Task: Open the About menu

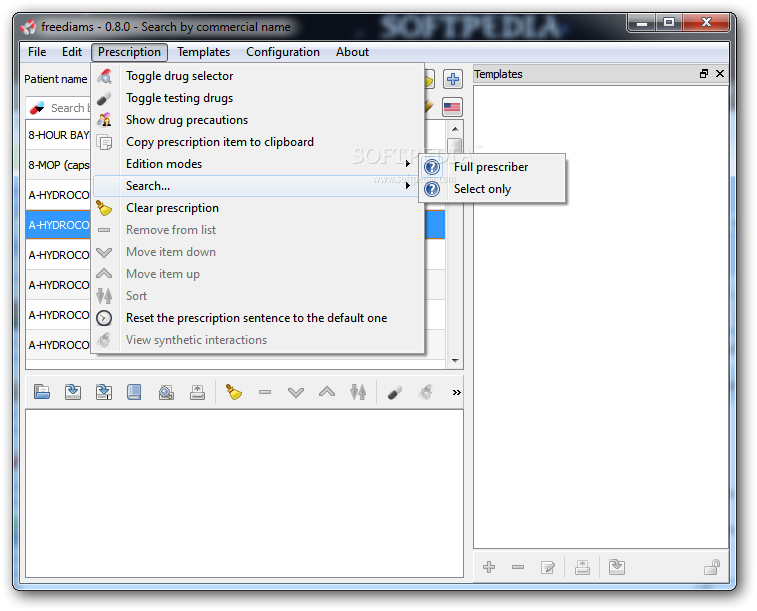Action: click(352, 52)
